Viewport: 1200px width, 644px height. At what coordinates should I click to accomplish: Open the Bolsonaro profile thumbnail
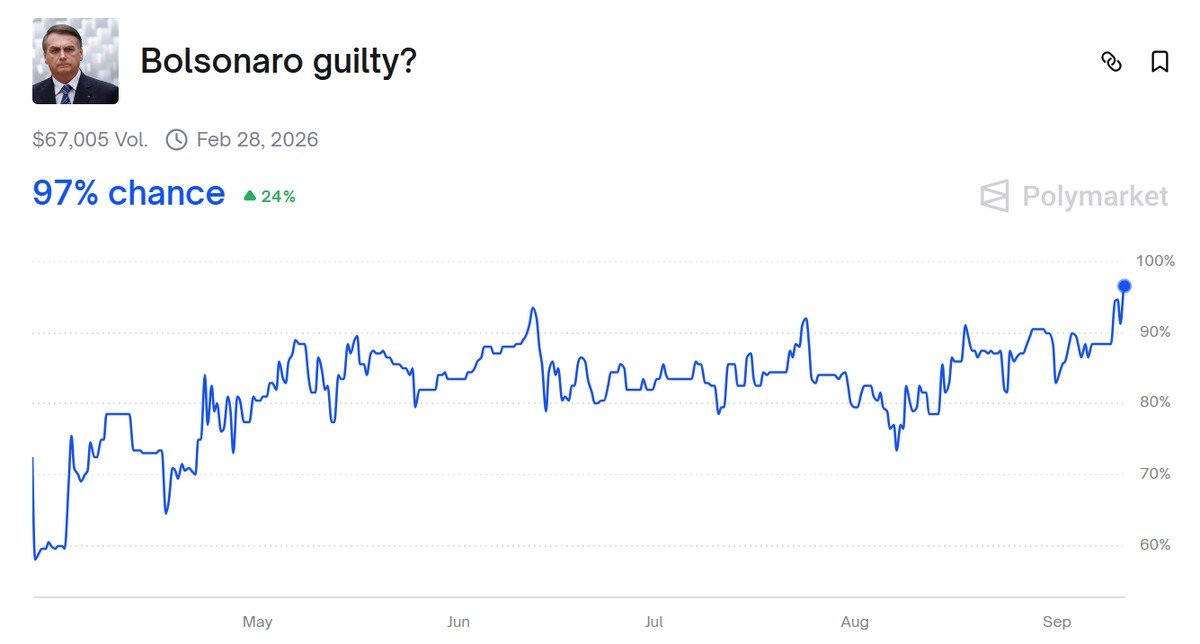[76, 61]
